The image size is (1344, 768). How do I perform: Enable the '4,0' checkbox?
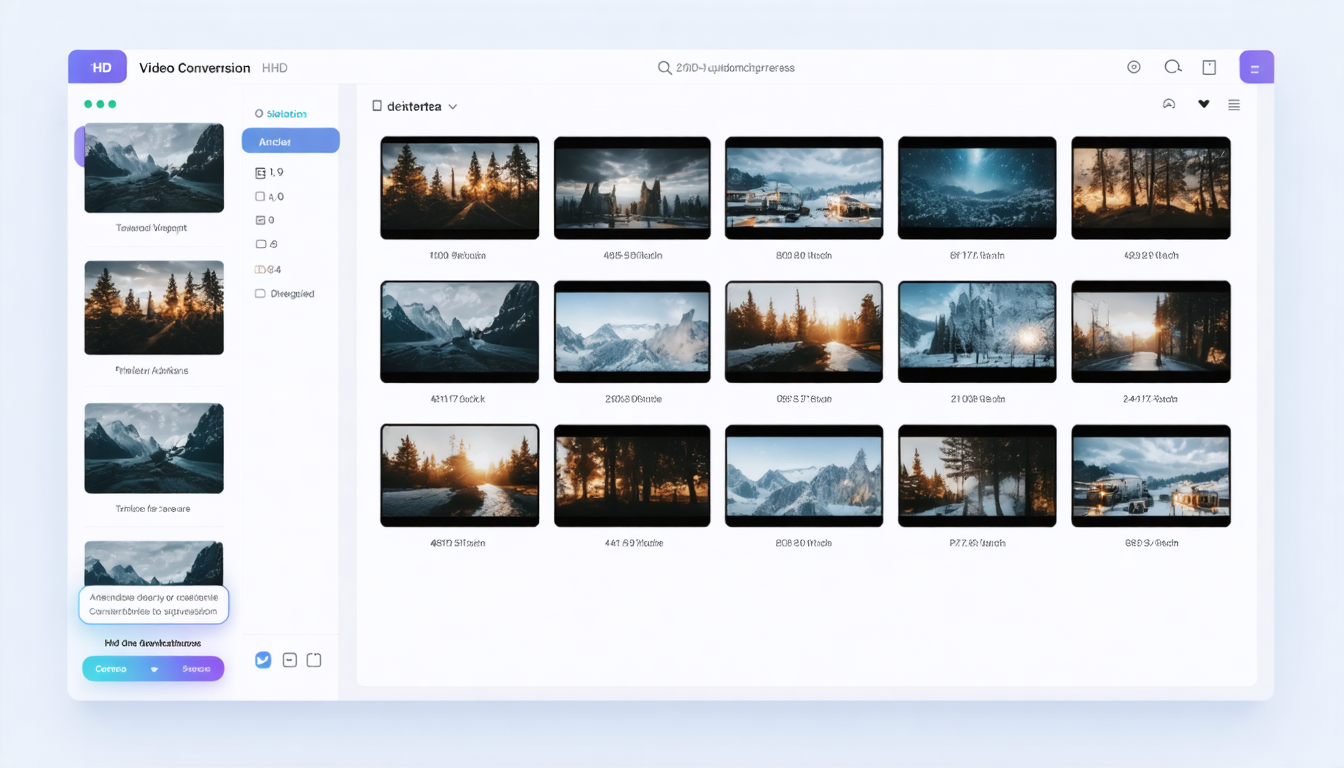tap(260, 197)
